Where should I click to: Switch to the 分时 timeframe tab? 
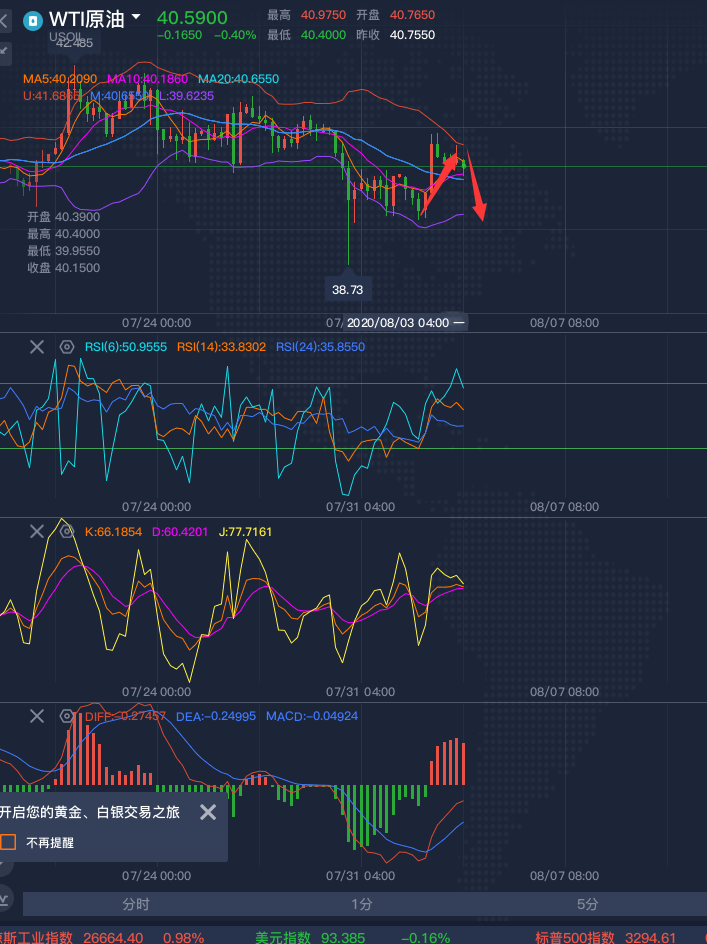pyautogui.click(x=136, y=904)
